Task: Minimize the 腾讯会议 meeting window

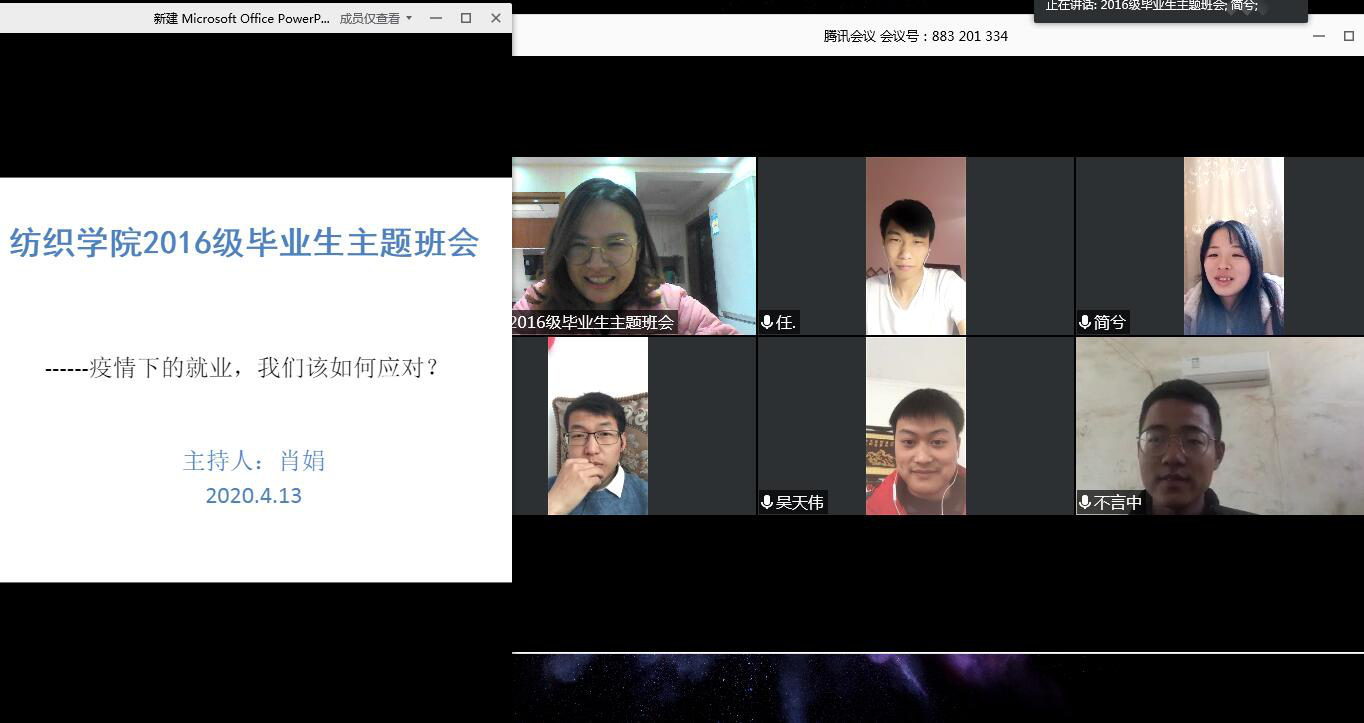Action: pyautogui.click(x=1319, y=36)
